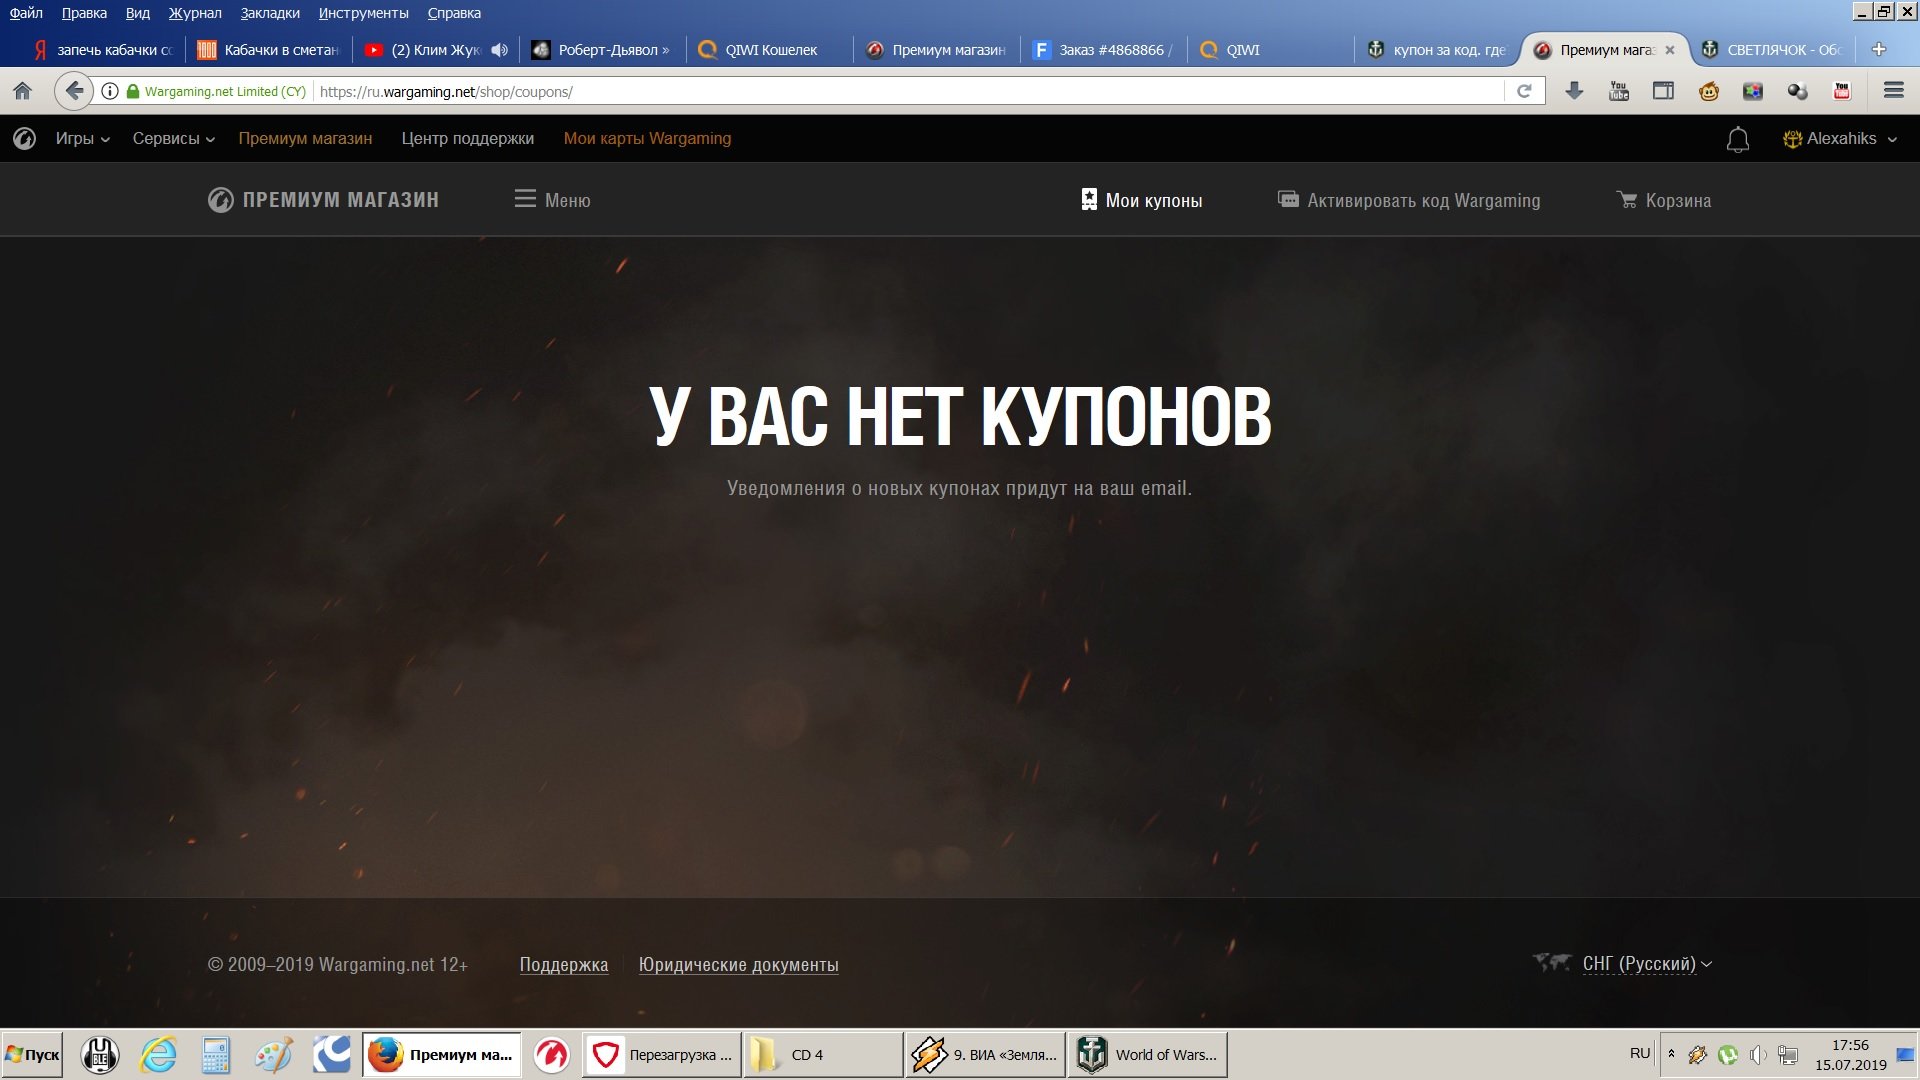Open Юридические документы footer link
Image resolution: width=1920 pixels, height=1080 pixels.
coord(738,965)
